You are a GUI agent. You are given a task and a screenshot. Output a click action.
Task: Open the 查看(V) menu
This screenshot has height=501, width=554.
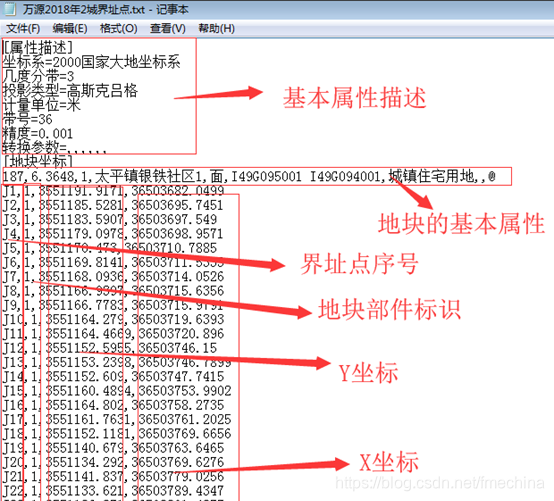pyautogui.click(x=167, y=28)
